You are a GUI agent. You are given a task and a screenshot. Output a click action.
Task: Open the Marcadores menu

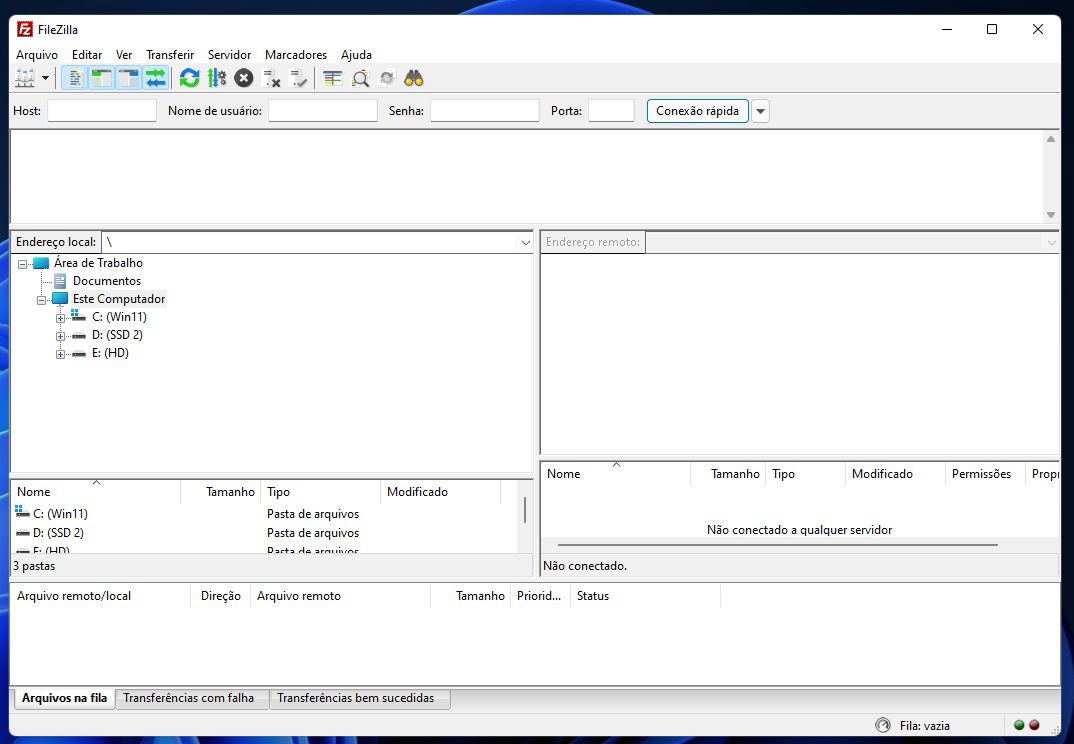pyautogui.click(x=296, y=55)
